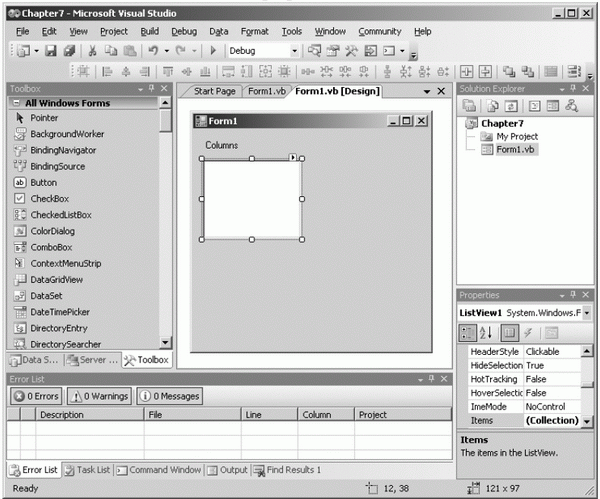Screen dimensions: 600x499
Task: Switch to the Start Page tab
Action: coord(214,91)
